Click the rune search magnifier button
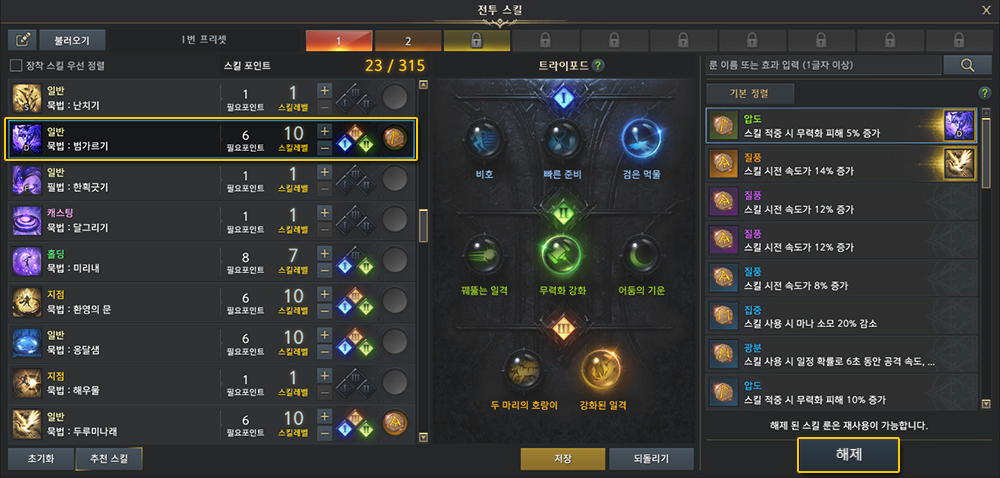The image size is (1000, 478). [967, 65]
